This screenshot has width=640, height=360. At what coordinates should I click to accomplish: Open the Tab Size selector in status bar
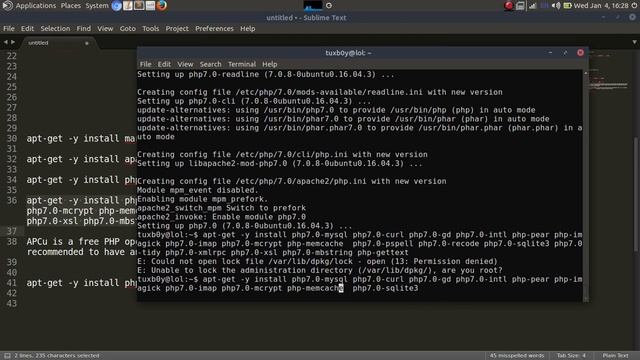click(x=571, y=356)
